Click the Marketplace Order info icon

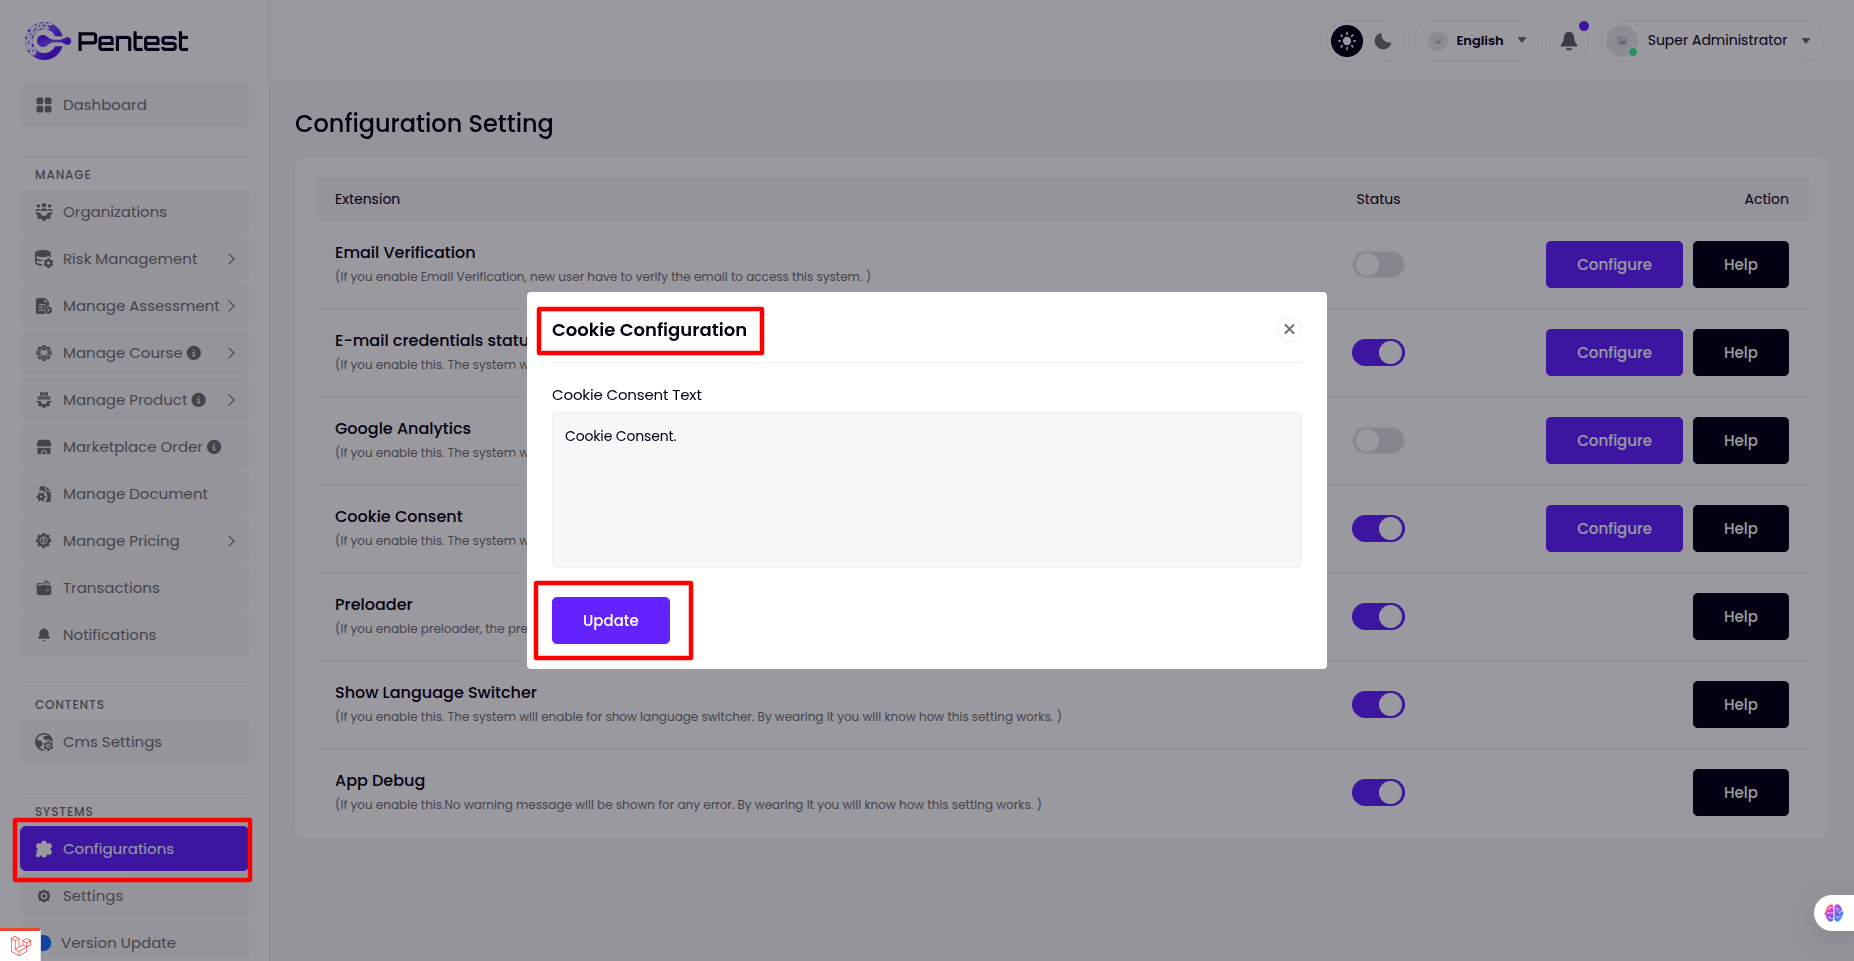pyautogui.click(x=214, y=447)
